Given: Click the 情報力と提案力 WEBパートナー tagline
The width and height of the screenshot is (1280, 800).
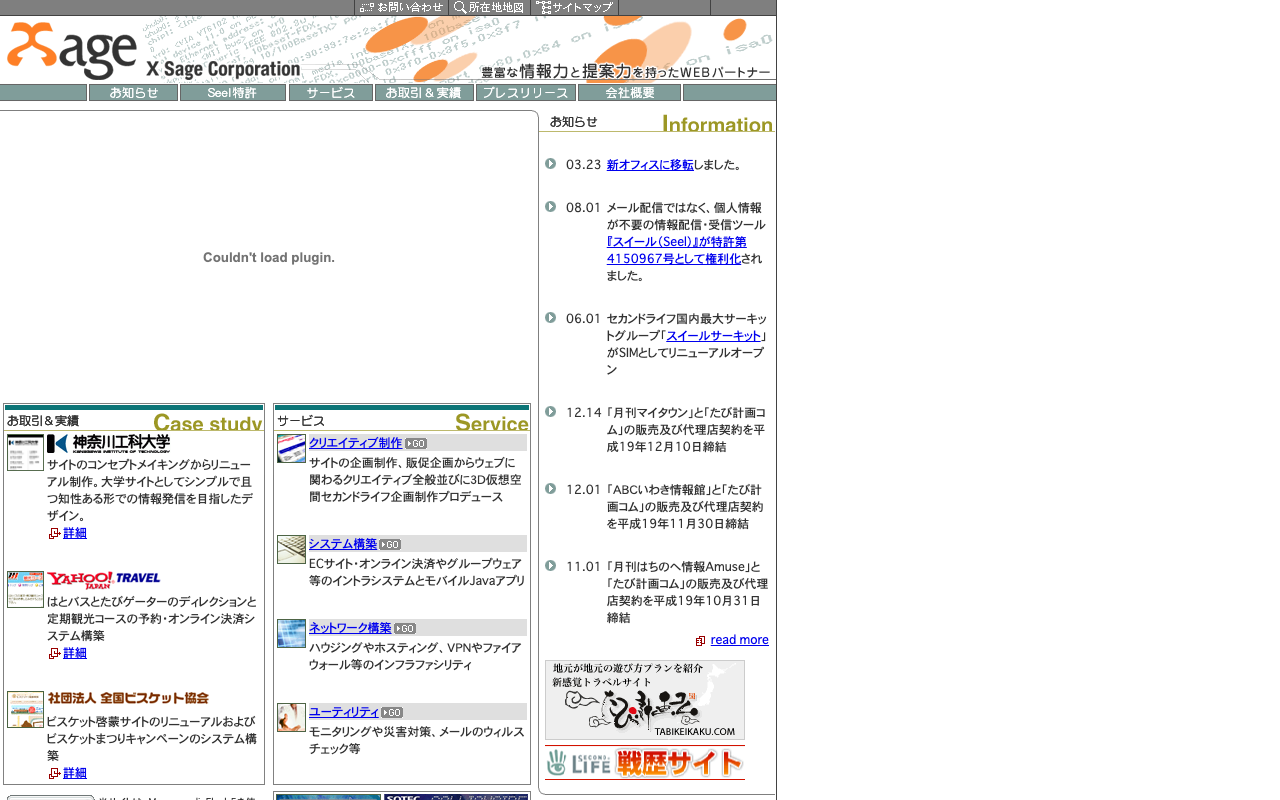Looking at the screenshot, I should pyautogui.click(x=626, y=72).
